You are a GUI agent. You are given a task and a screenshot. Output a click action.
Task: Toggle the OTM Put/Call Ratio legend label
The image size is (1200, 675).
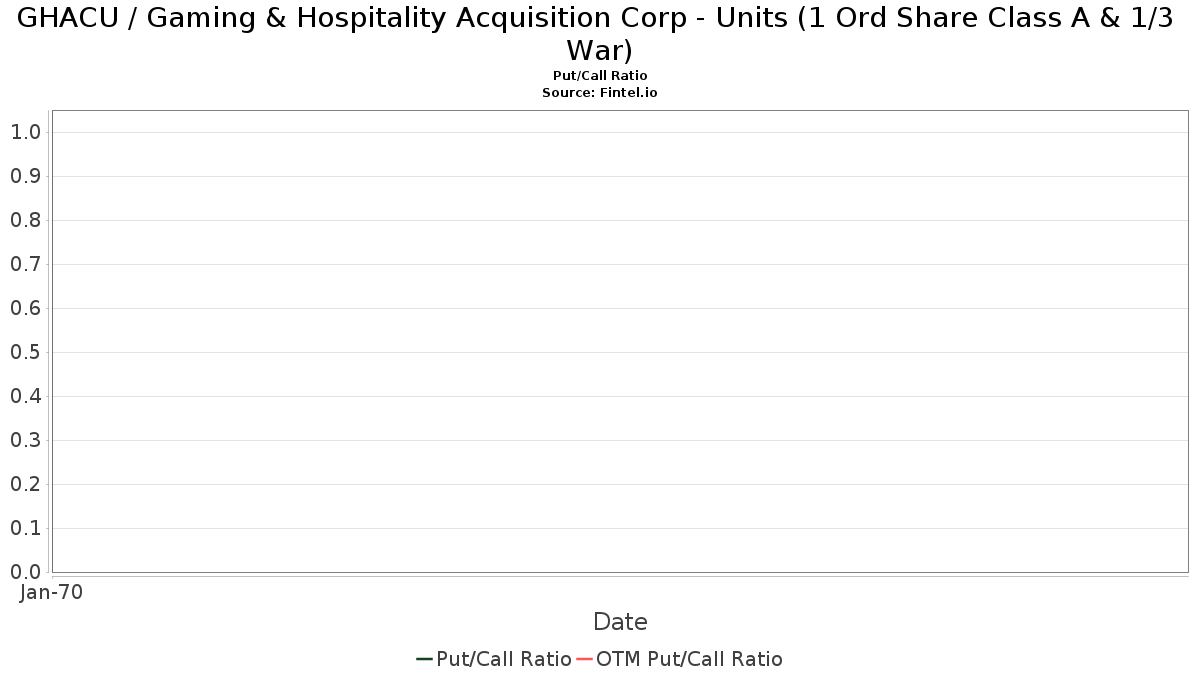pyautogui.click(x=689, y=659)
